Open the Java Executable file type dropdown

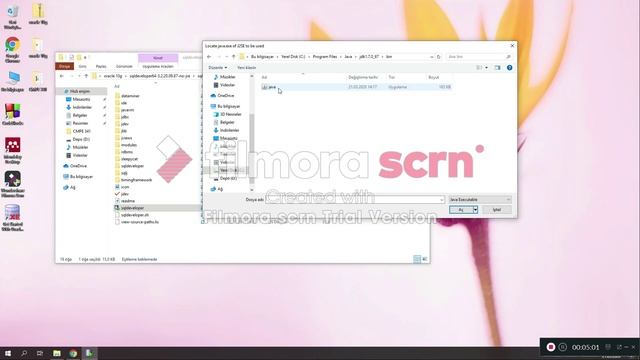(480, 200)
